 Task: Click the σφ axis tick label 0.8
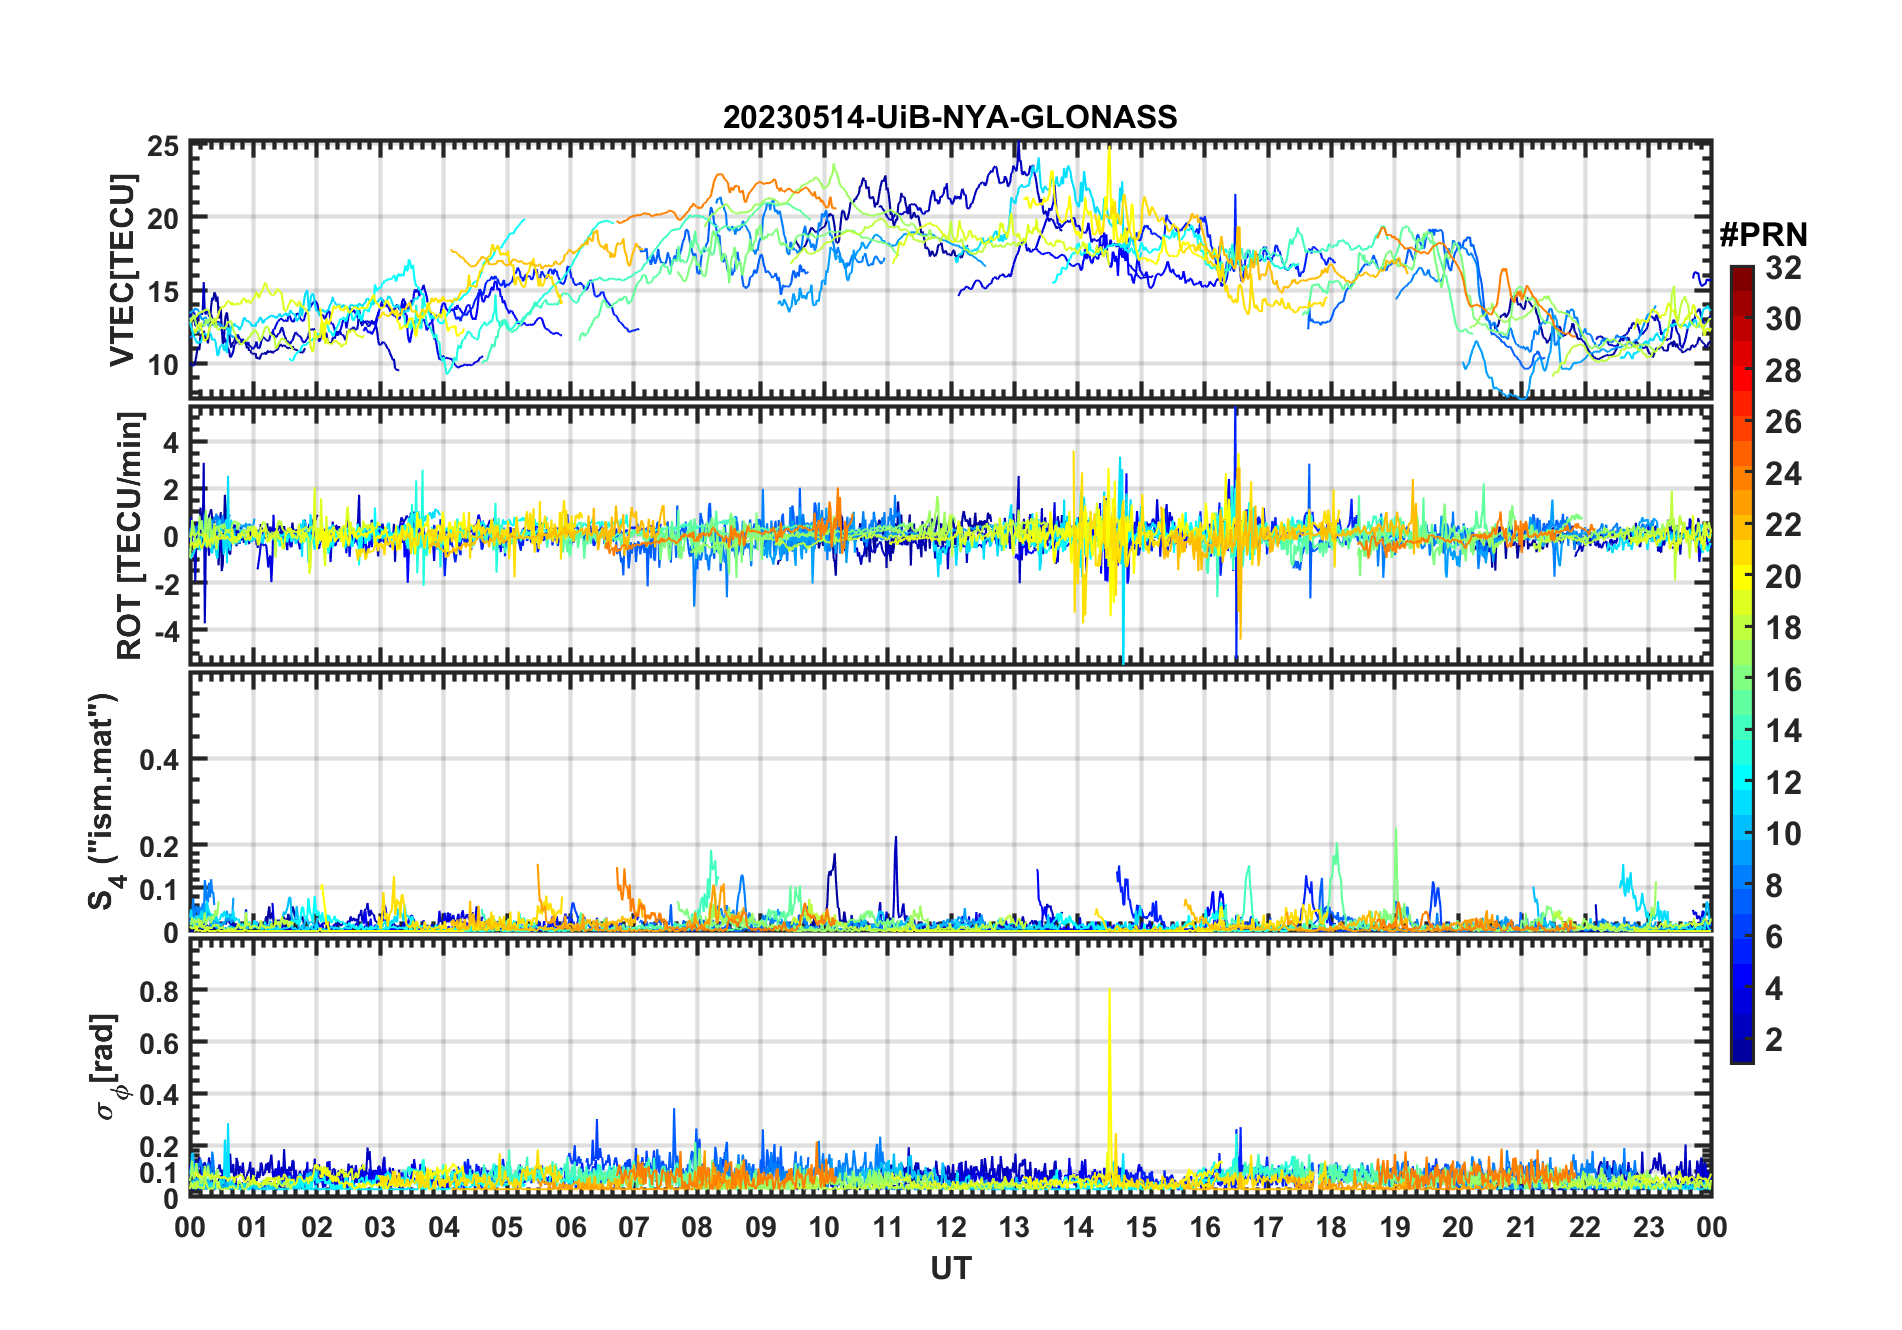[159, 991]
